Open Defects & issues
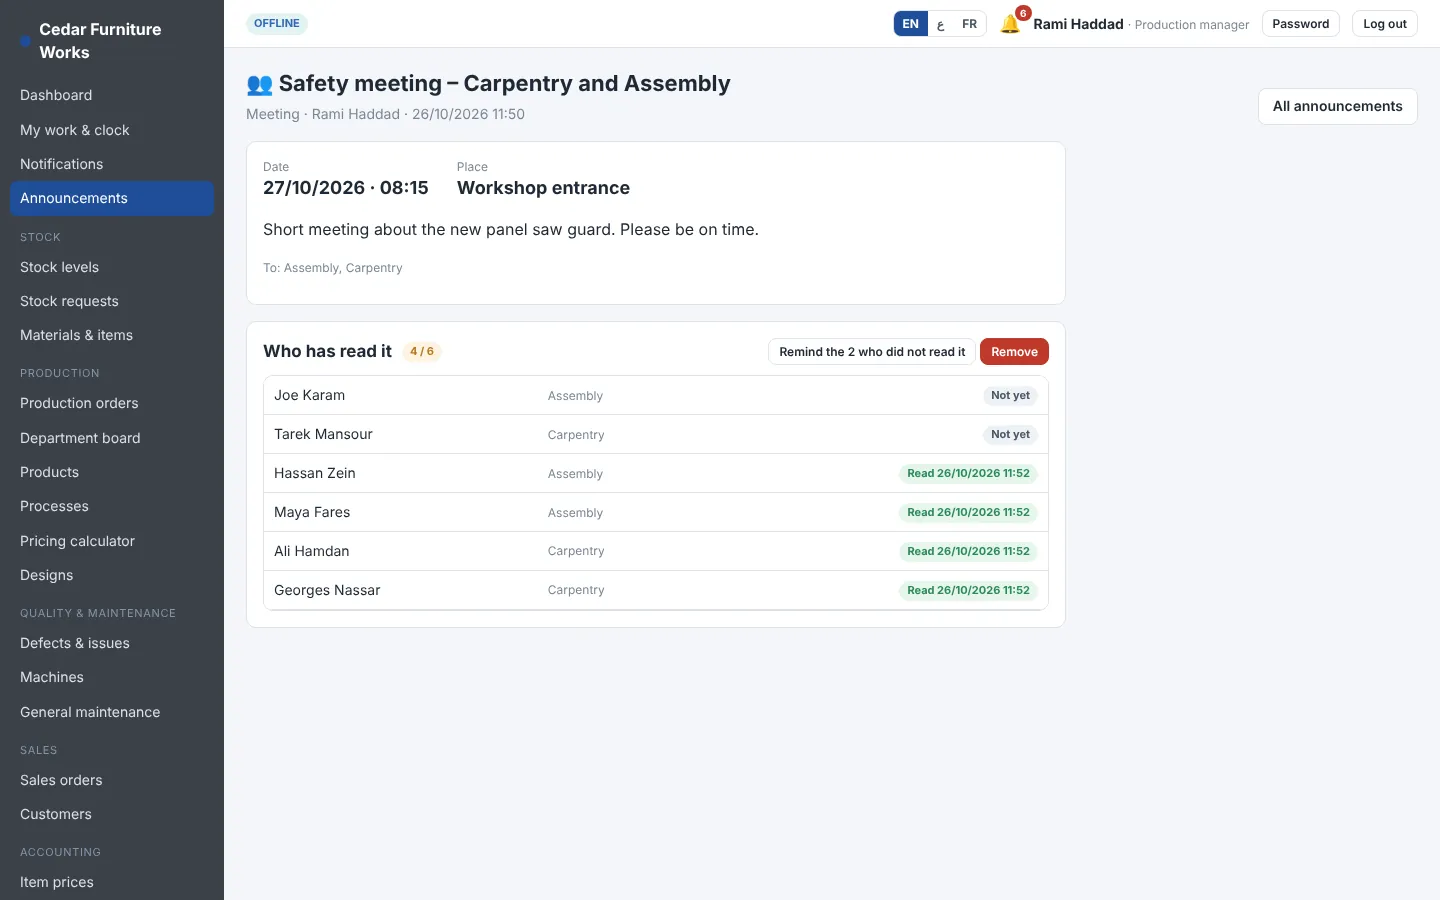Image resolution: width=1440 pixels, height=900 pixels. tap(112, 643)
